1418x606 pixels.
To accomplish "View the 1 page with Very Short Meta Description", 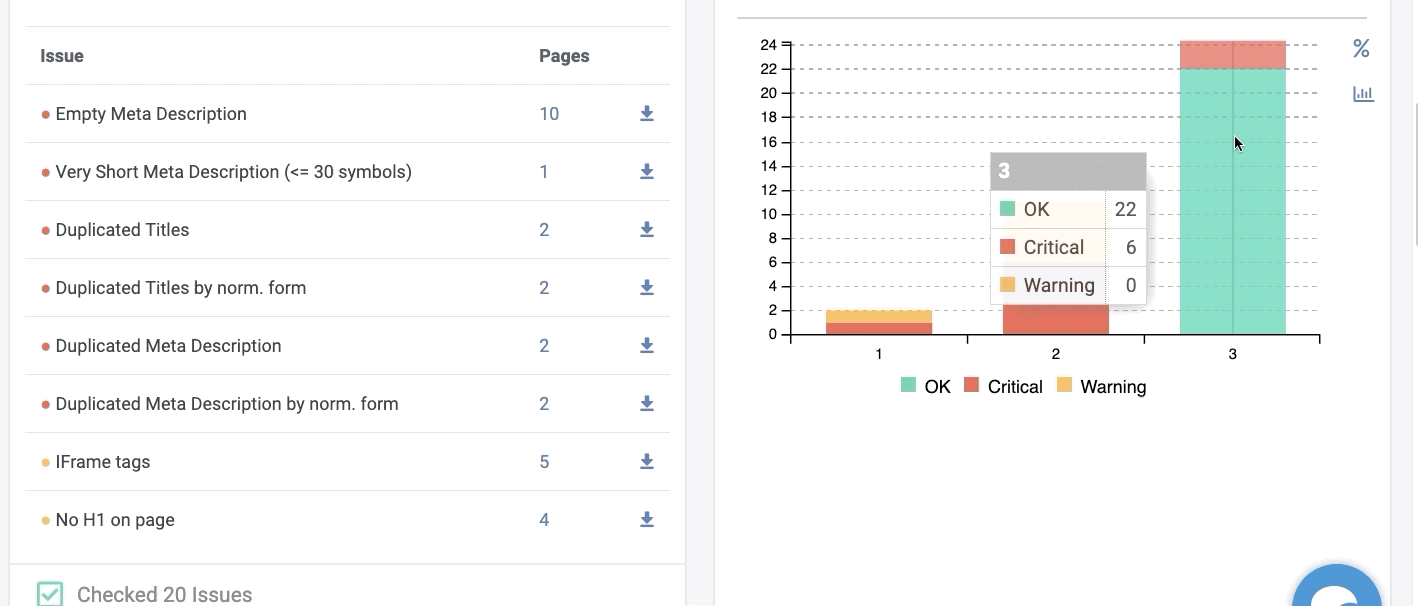I will pos(544,172).
